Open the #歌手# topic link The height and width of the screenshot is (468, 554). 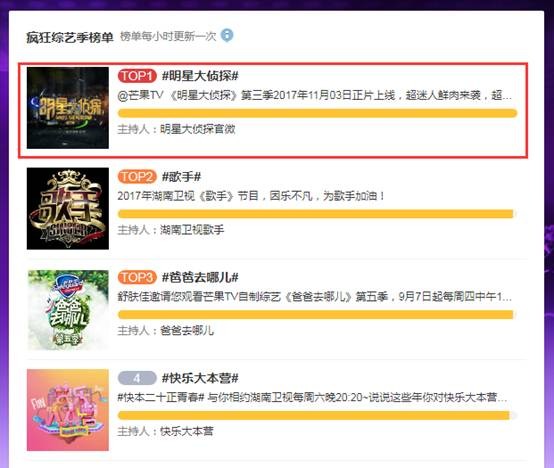181,177
